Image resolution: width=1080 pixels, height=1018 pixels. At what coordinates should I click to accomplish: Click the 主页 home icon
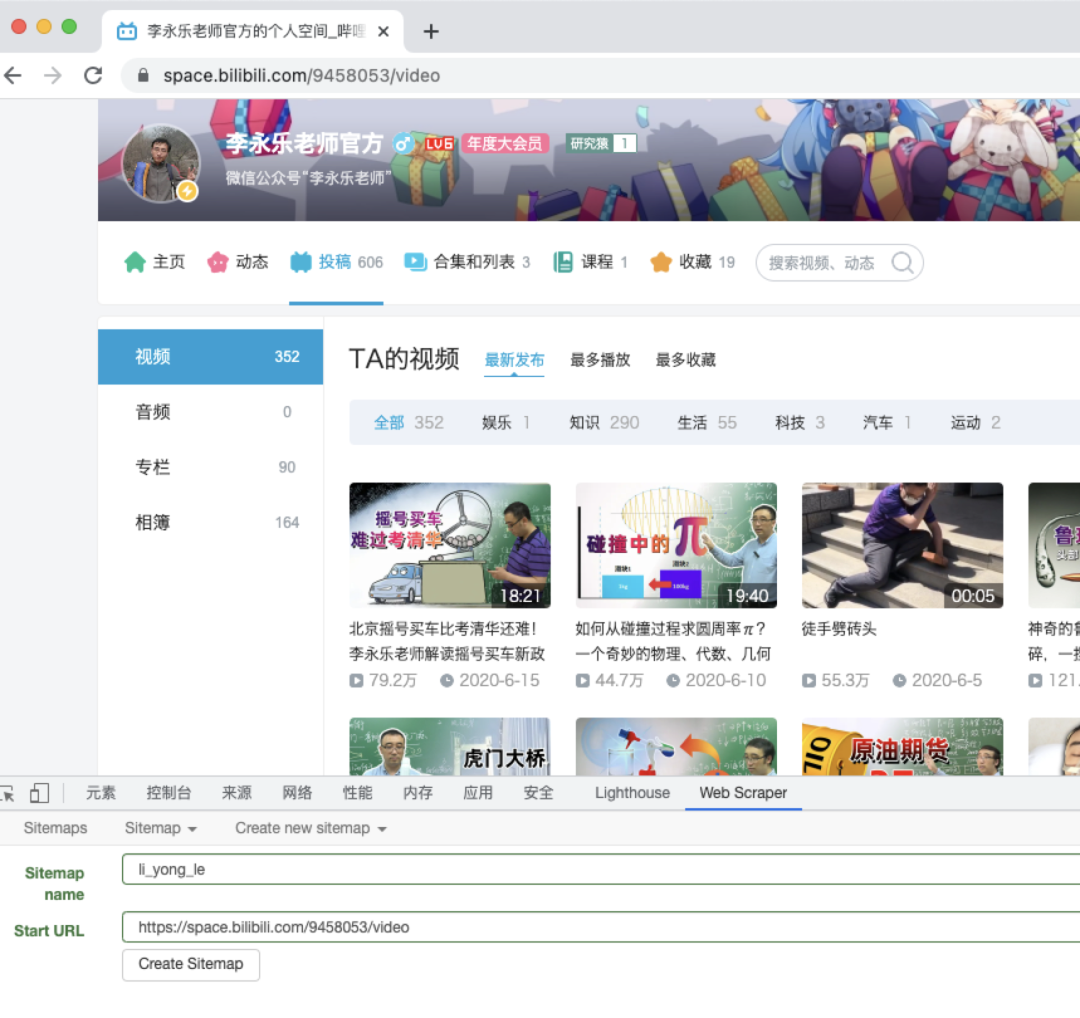(135, 262)
